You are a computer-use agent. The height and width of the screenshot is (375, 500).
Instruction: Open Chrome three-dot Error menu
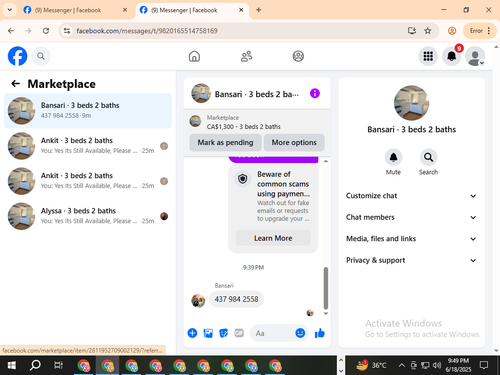point(480,31)
